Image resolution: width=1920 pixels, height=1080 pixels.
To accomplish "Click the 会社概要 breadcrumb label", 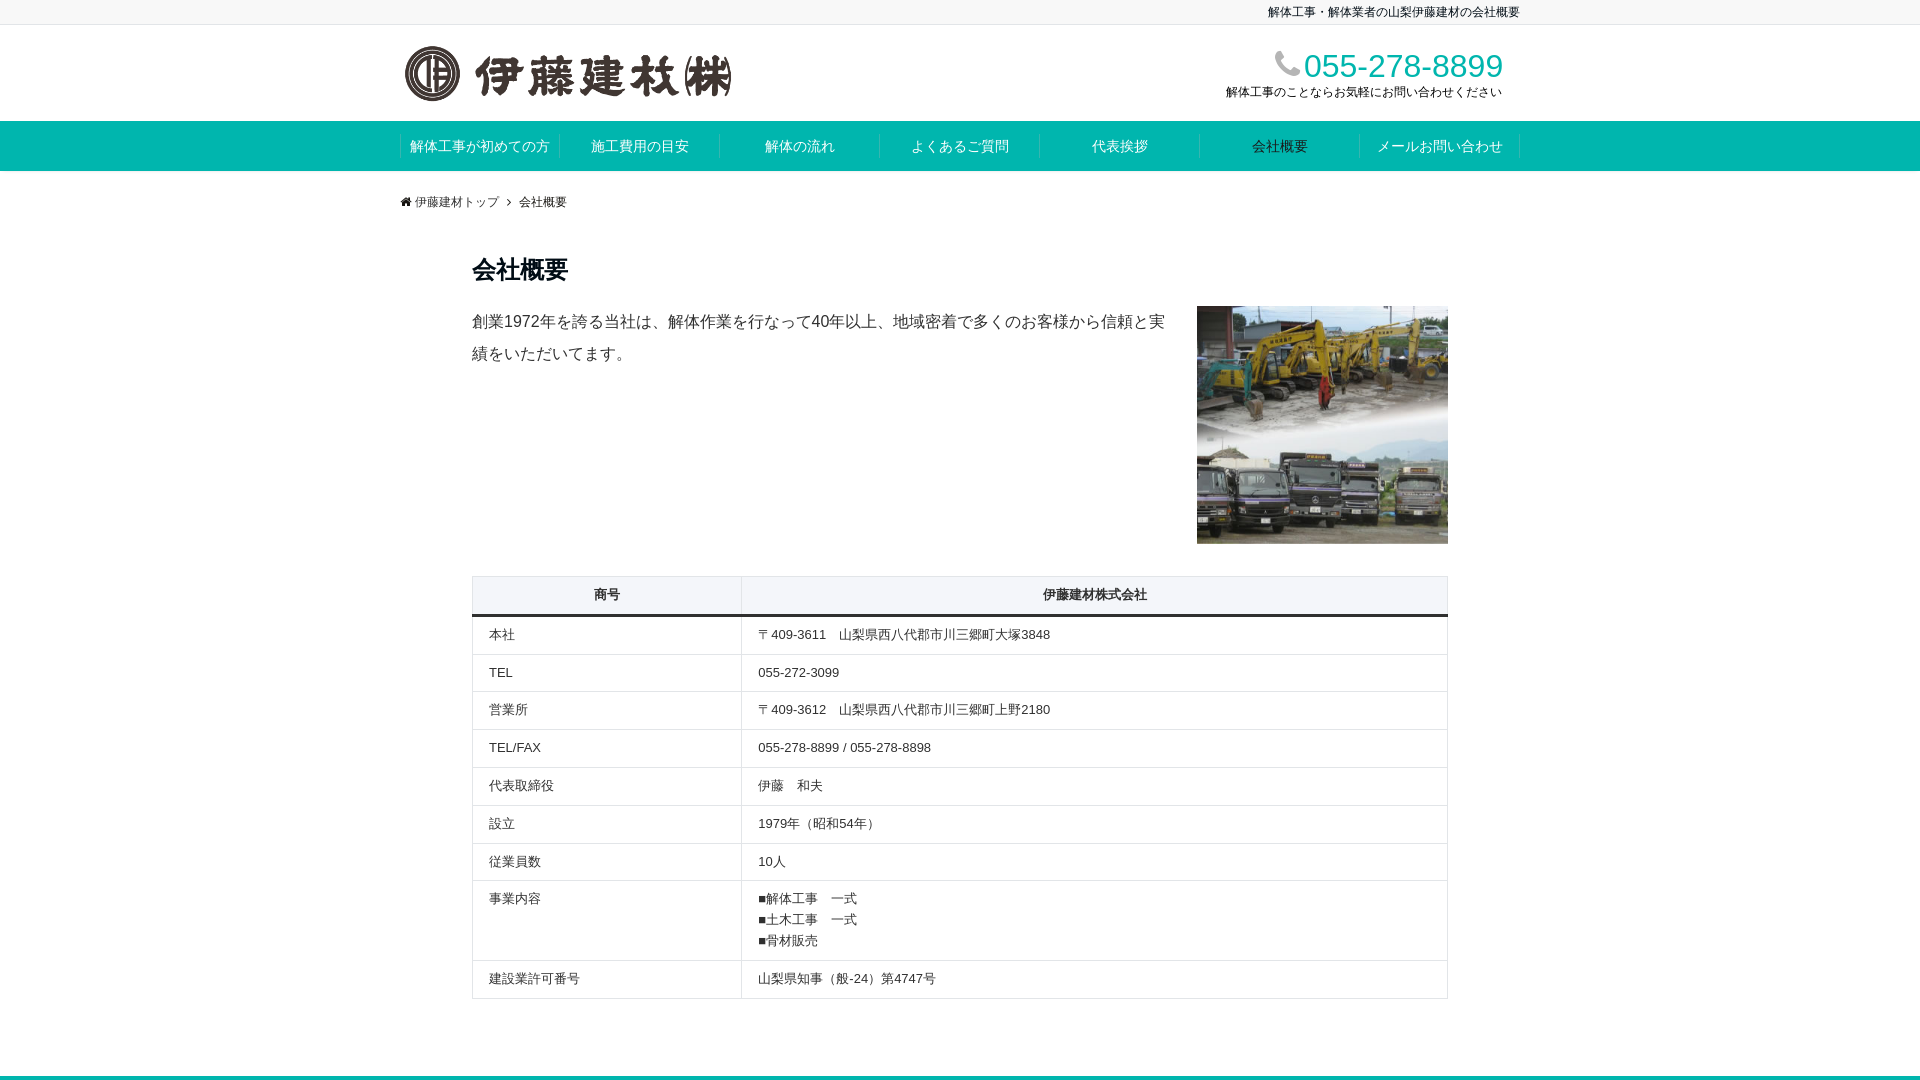I will click(x=541, y=201).
